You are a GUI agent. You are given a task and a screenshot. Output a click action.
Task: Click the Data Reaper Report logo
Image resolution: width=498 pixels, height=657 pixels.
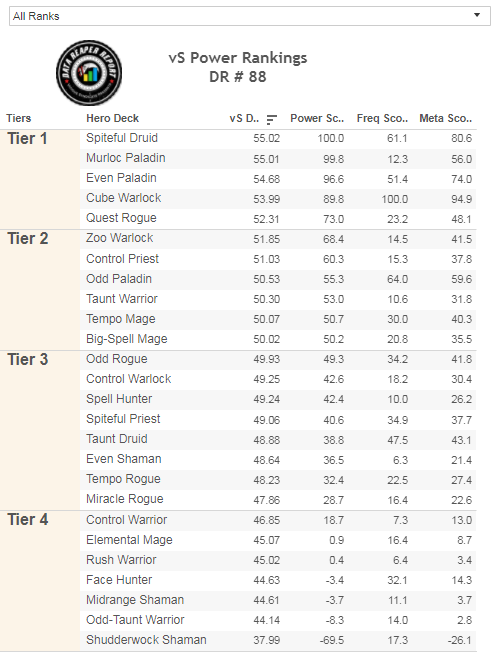tap(89, 73)
